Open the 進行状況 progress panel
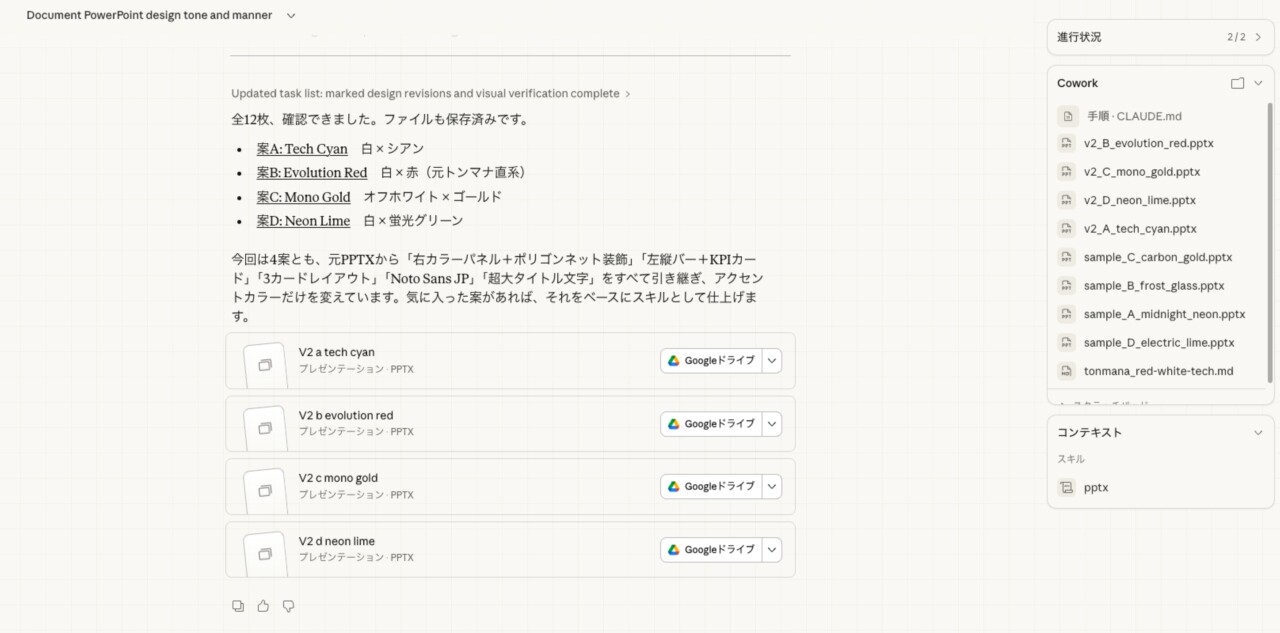Image resolution: width=1280 pixels, height=633 pixels. point(1258,37)
